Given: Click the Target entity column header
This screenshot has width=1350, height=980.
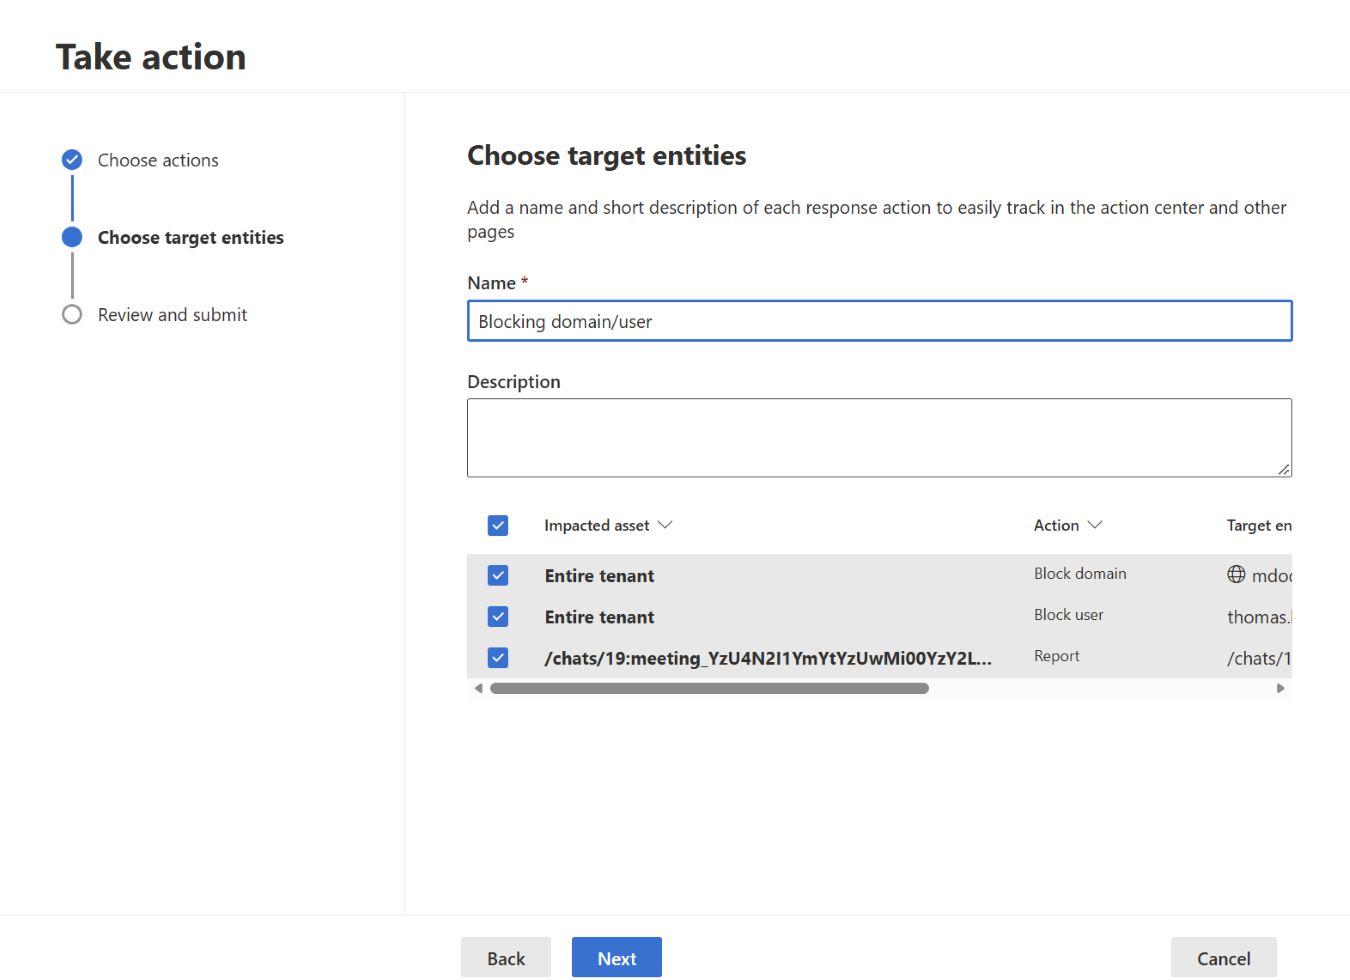Looking at the screenshot, I should [1259, 525].
